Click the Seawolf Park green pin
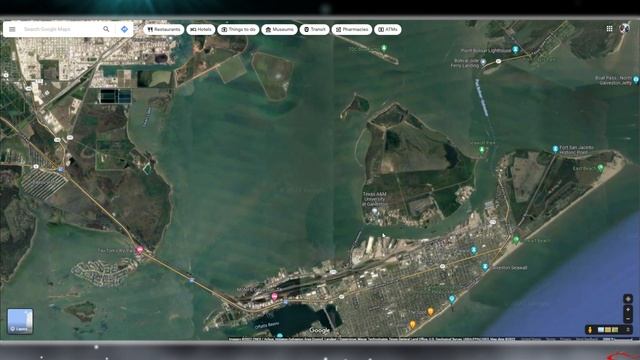The width and height of the screenshot is (640, 360). [482, 150]
